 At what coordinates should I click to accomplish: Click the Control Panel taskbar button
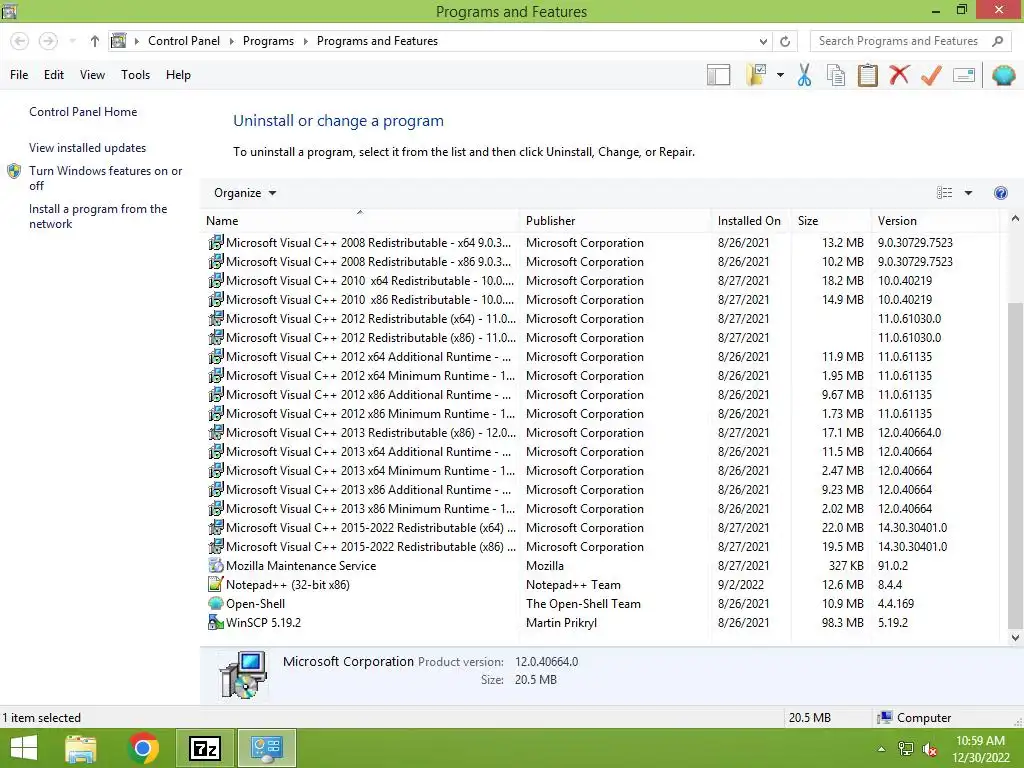tap(266, 748)
